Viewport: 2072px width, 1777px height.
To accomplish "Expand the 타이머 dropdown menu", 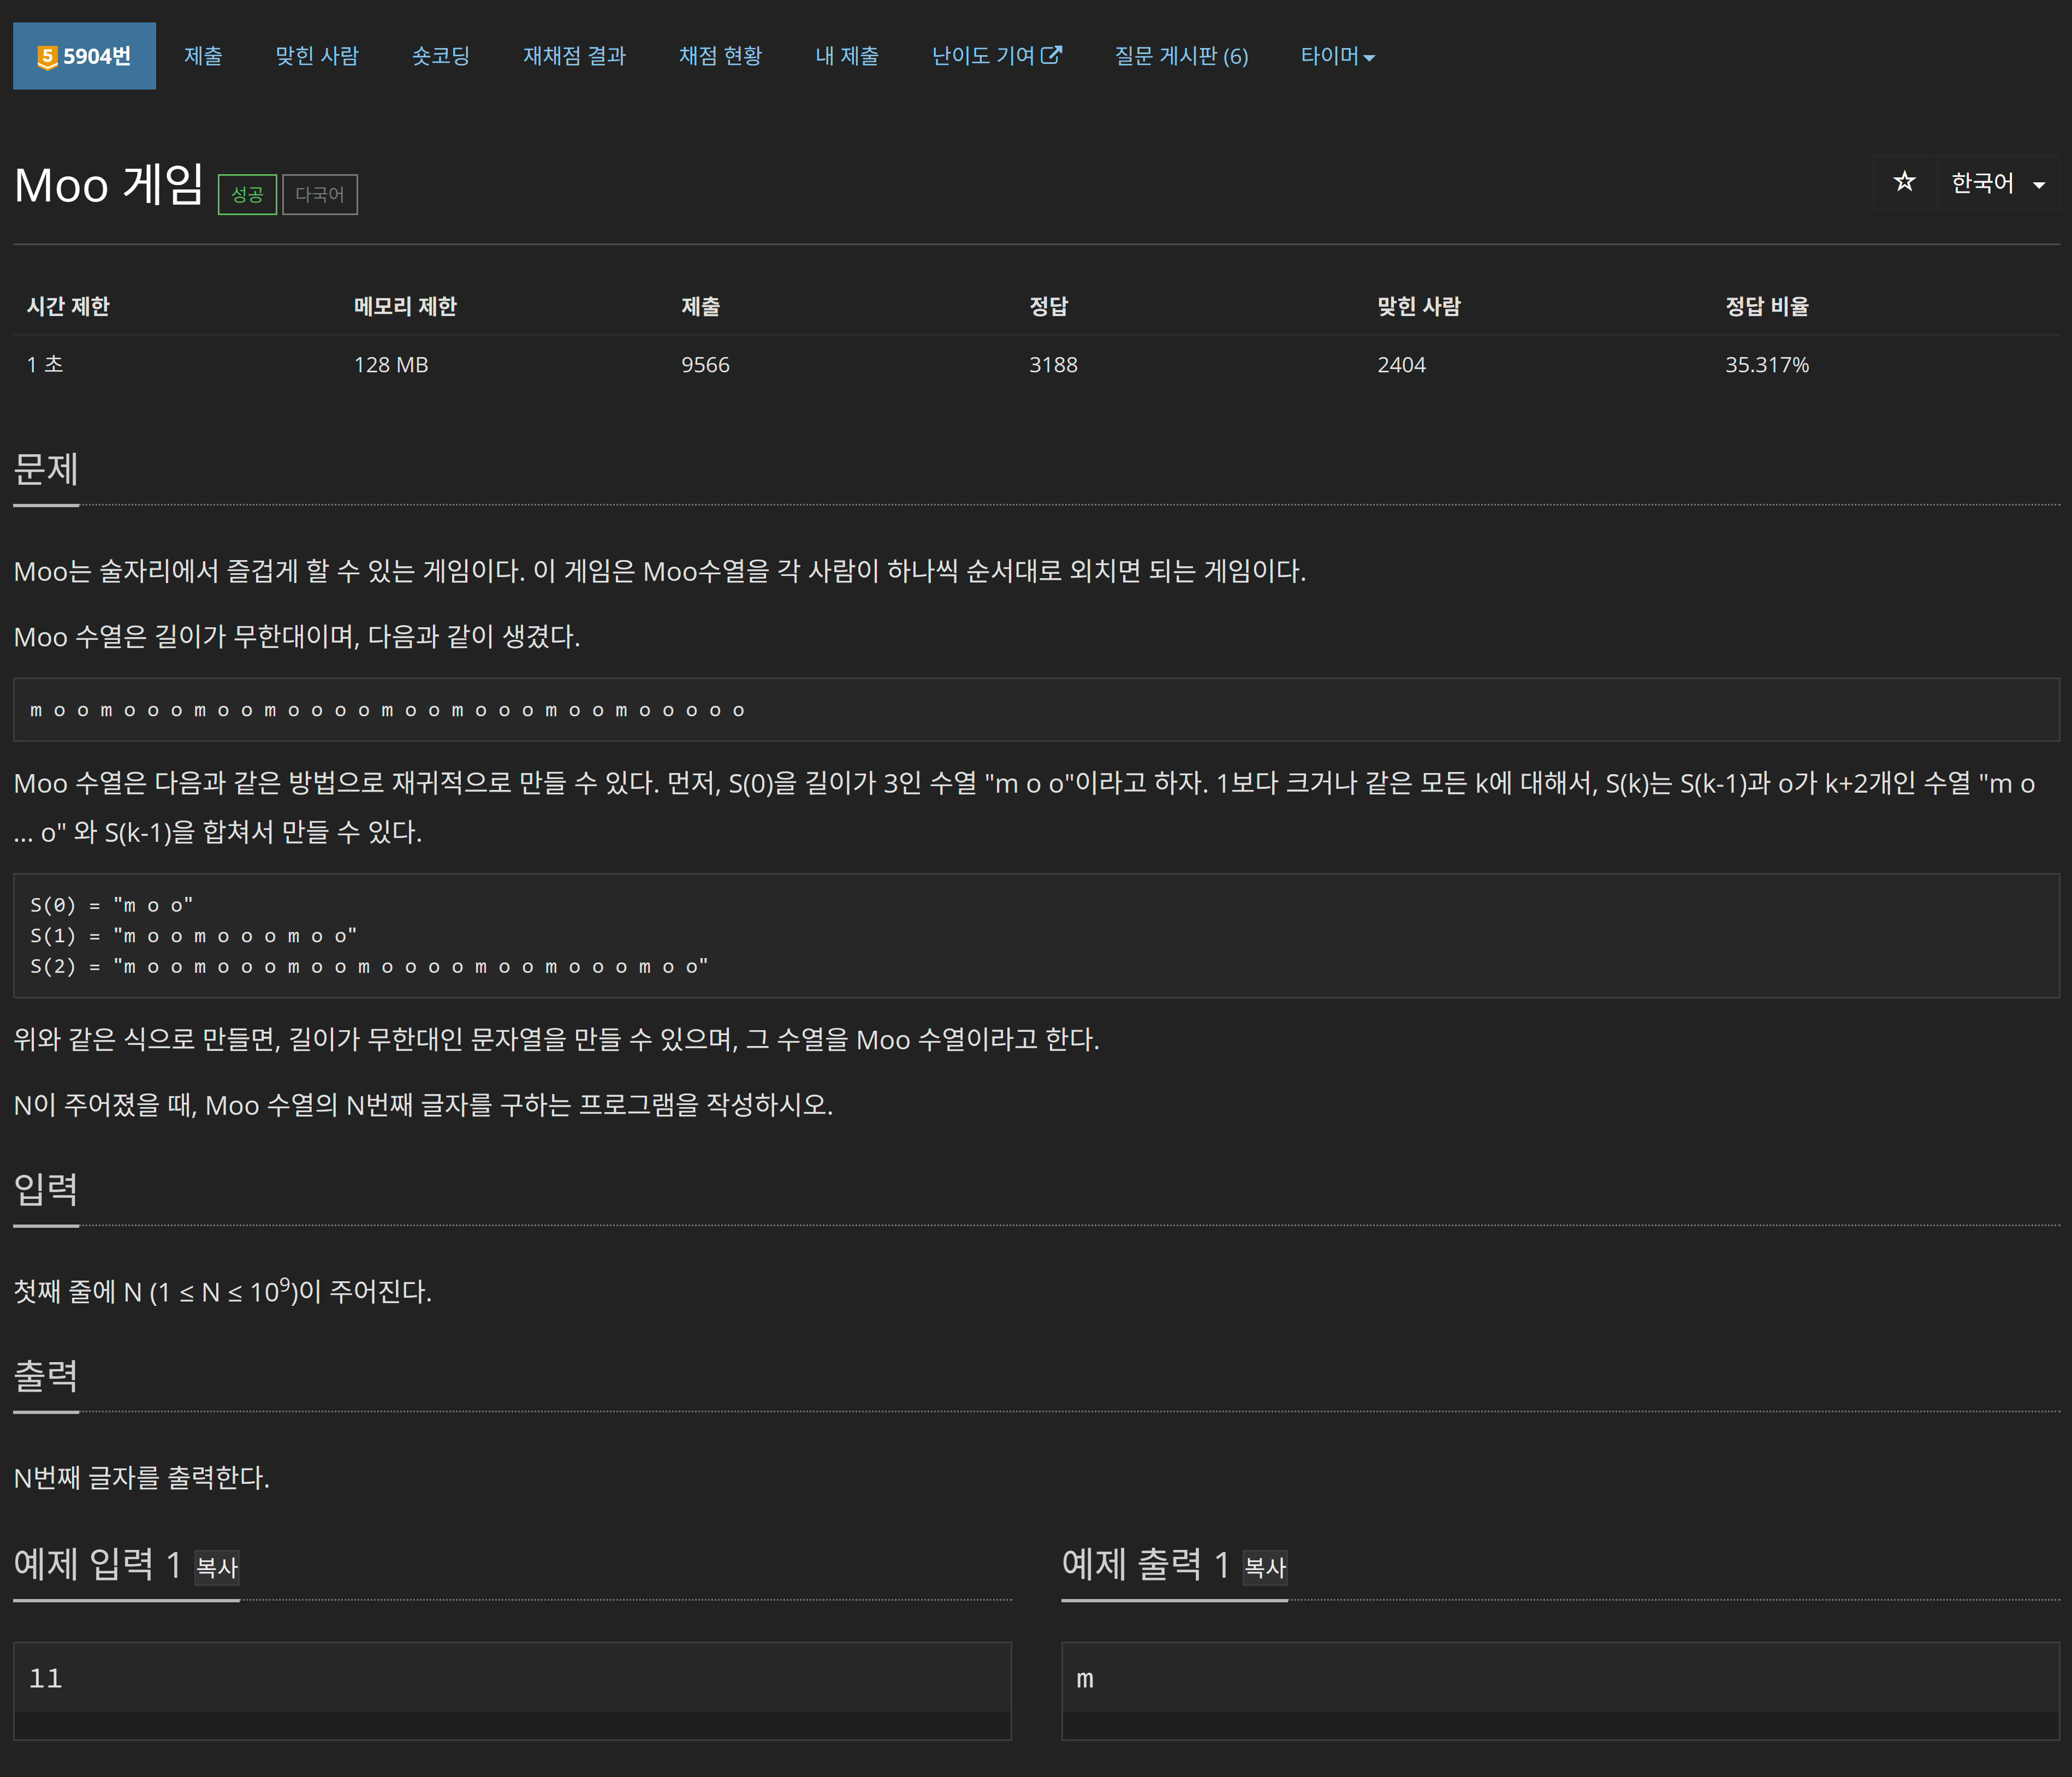I will [1337, 56].
